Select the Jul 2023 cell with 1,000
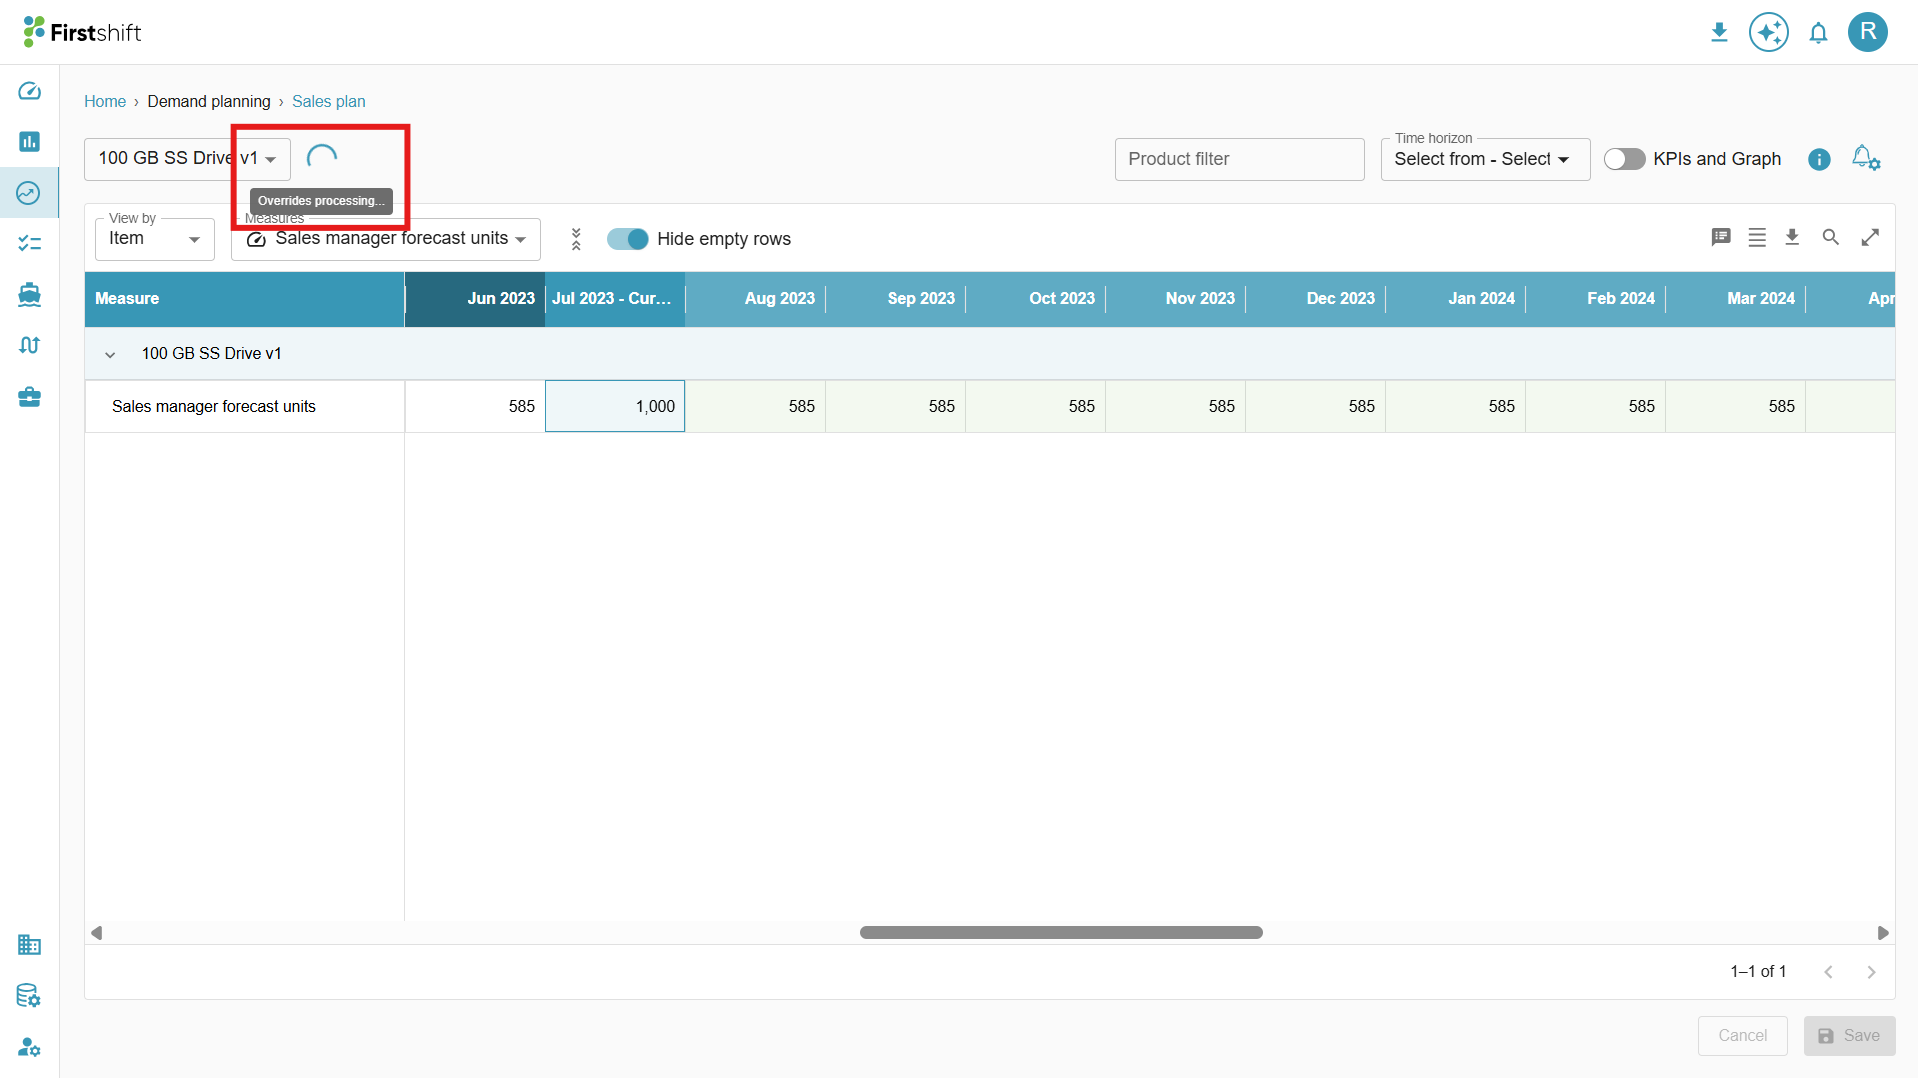 pyautogui.click(x=615, y=406)
